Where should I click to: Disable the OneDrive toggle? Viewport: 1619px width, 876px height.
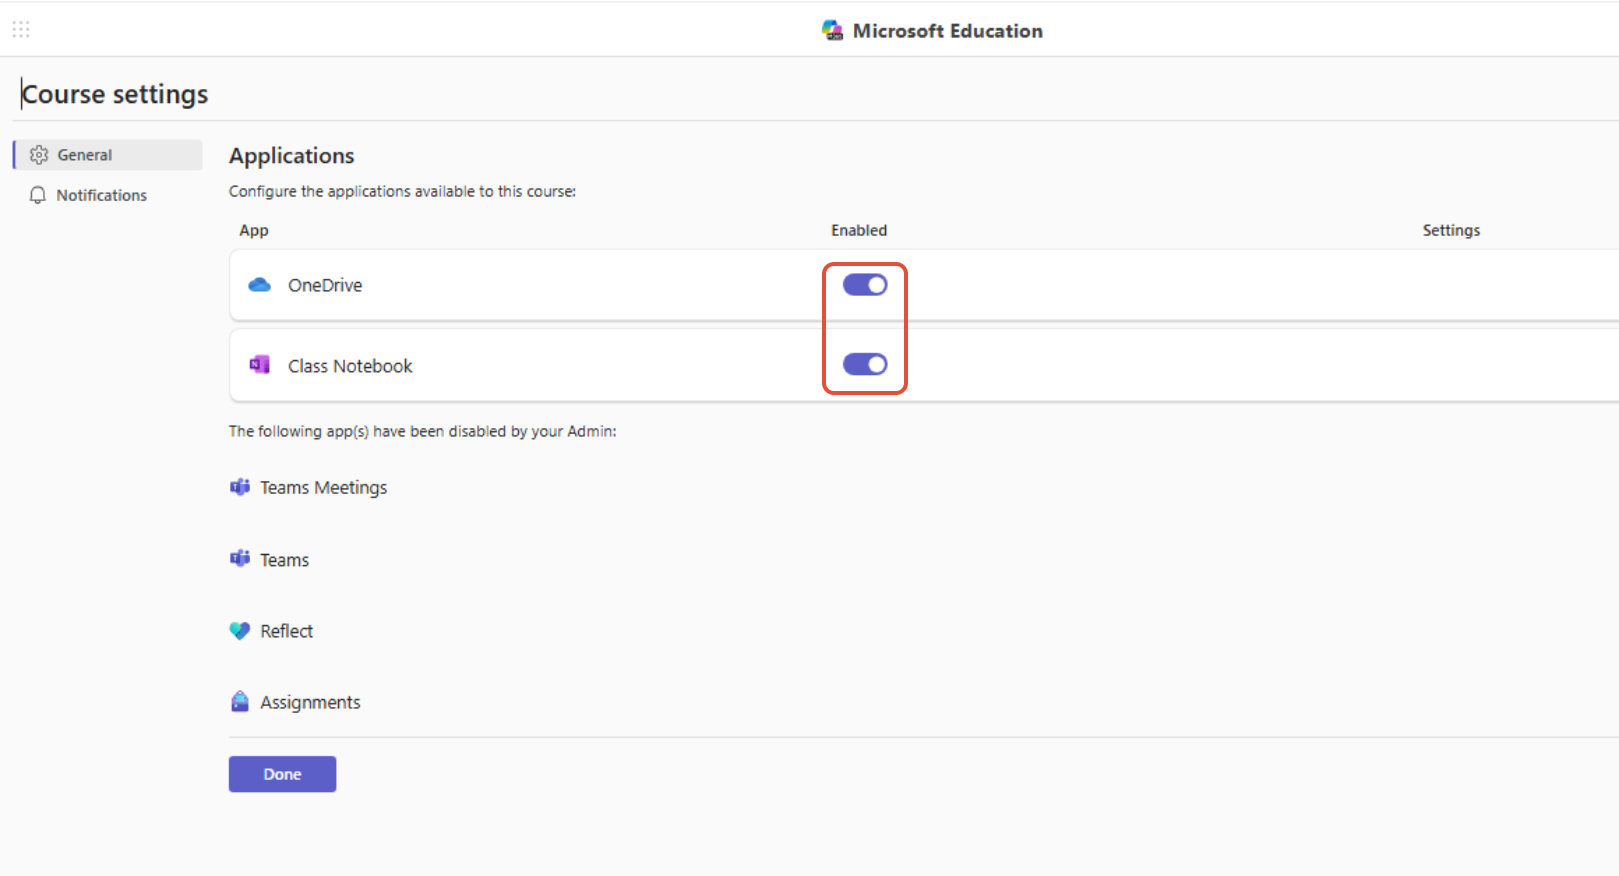click(x=865, y=285)
